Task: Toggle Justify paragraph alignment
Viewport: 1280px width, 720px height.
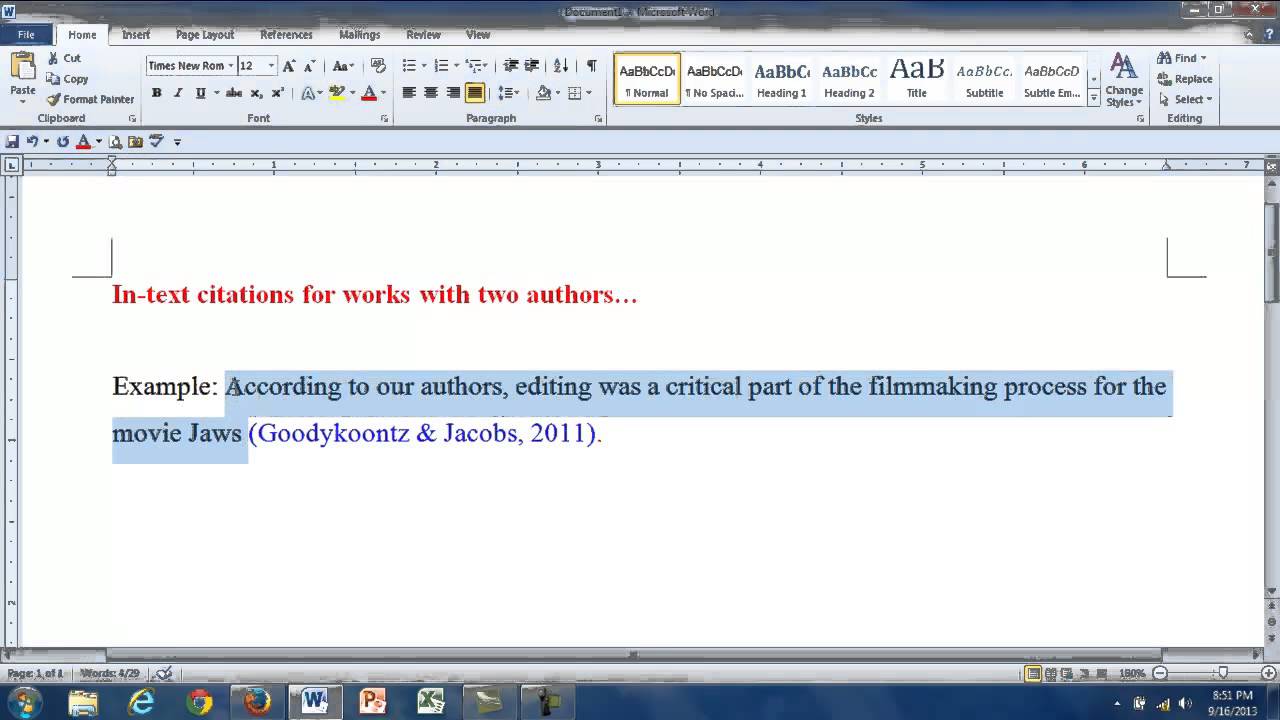Action: pyautogui.click(x=475, y=93)
